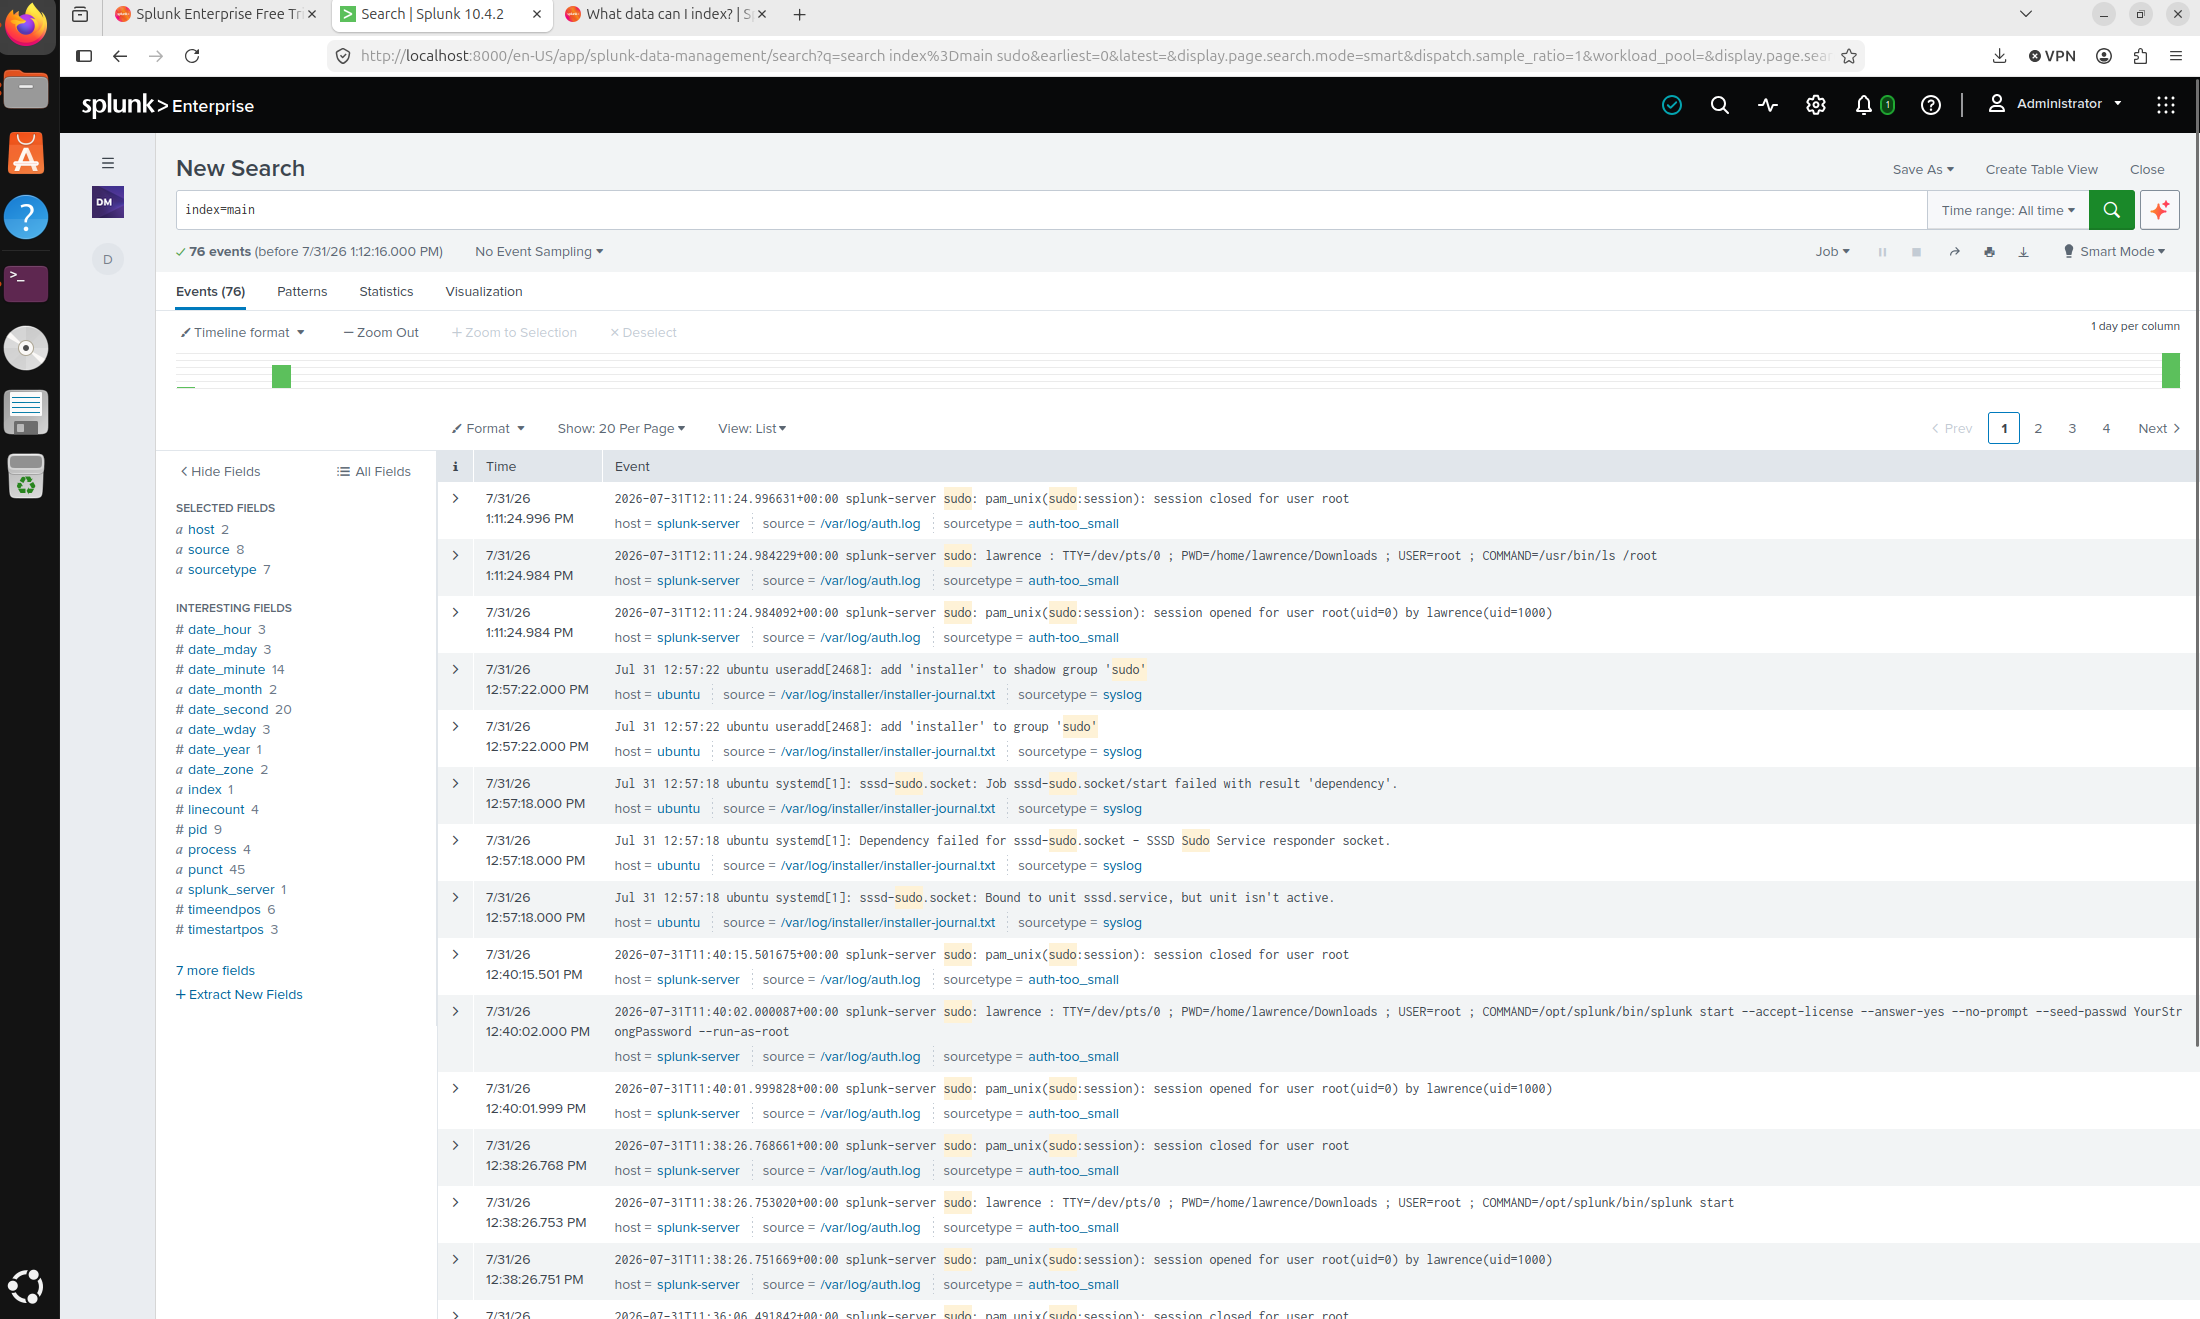Open the Administrator user dropdown
This screenshot has width=2200, height=1319.
coord(2055,104)
